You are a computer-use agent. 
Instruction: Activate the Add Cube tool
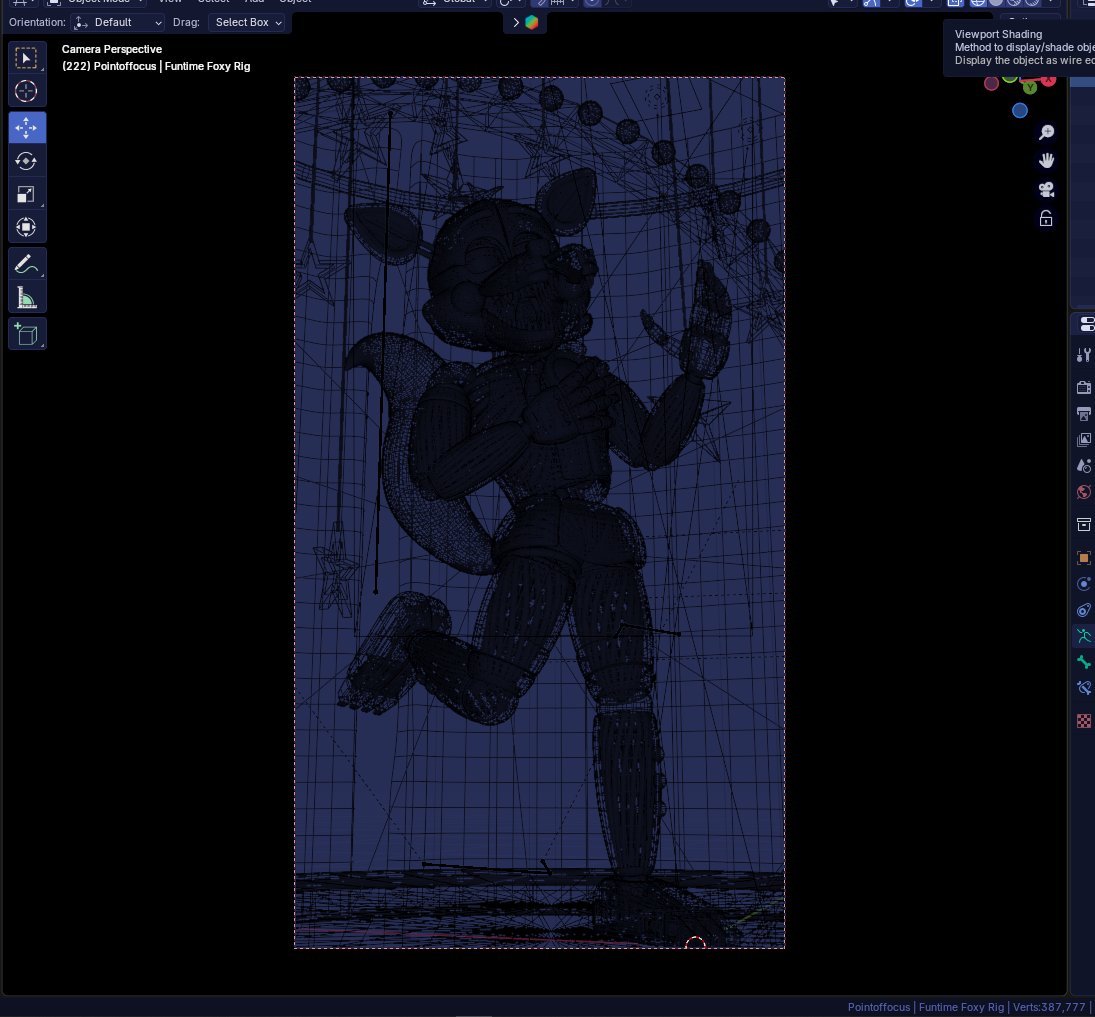pyautogui.click(x=27, y=334)
